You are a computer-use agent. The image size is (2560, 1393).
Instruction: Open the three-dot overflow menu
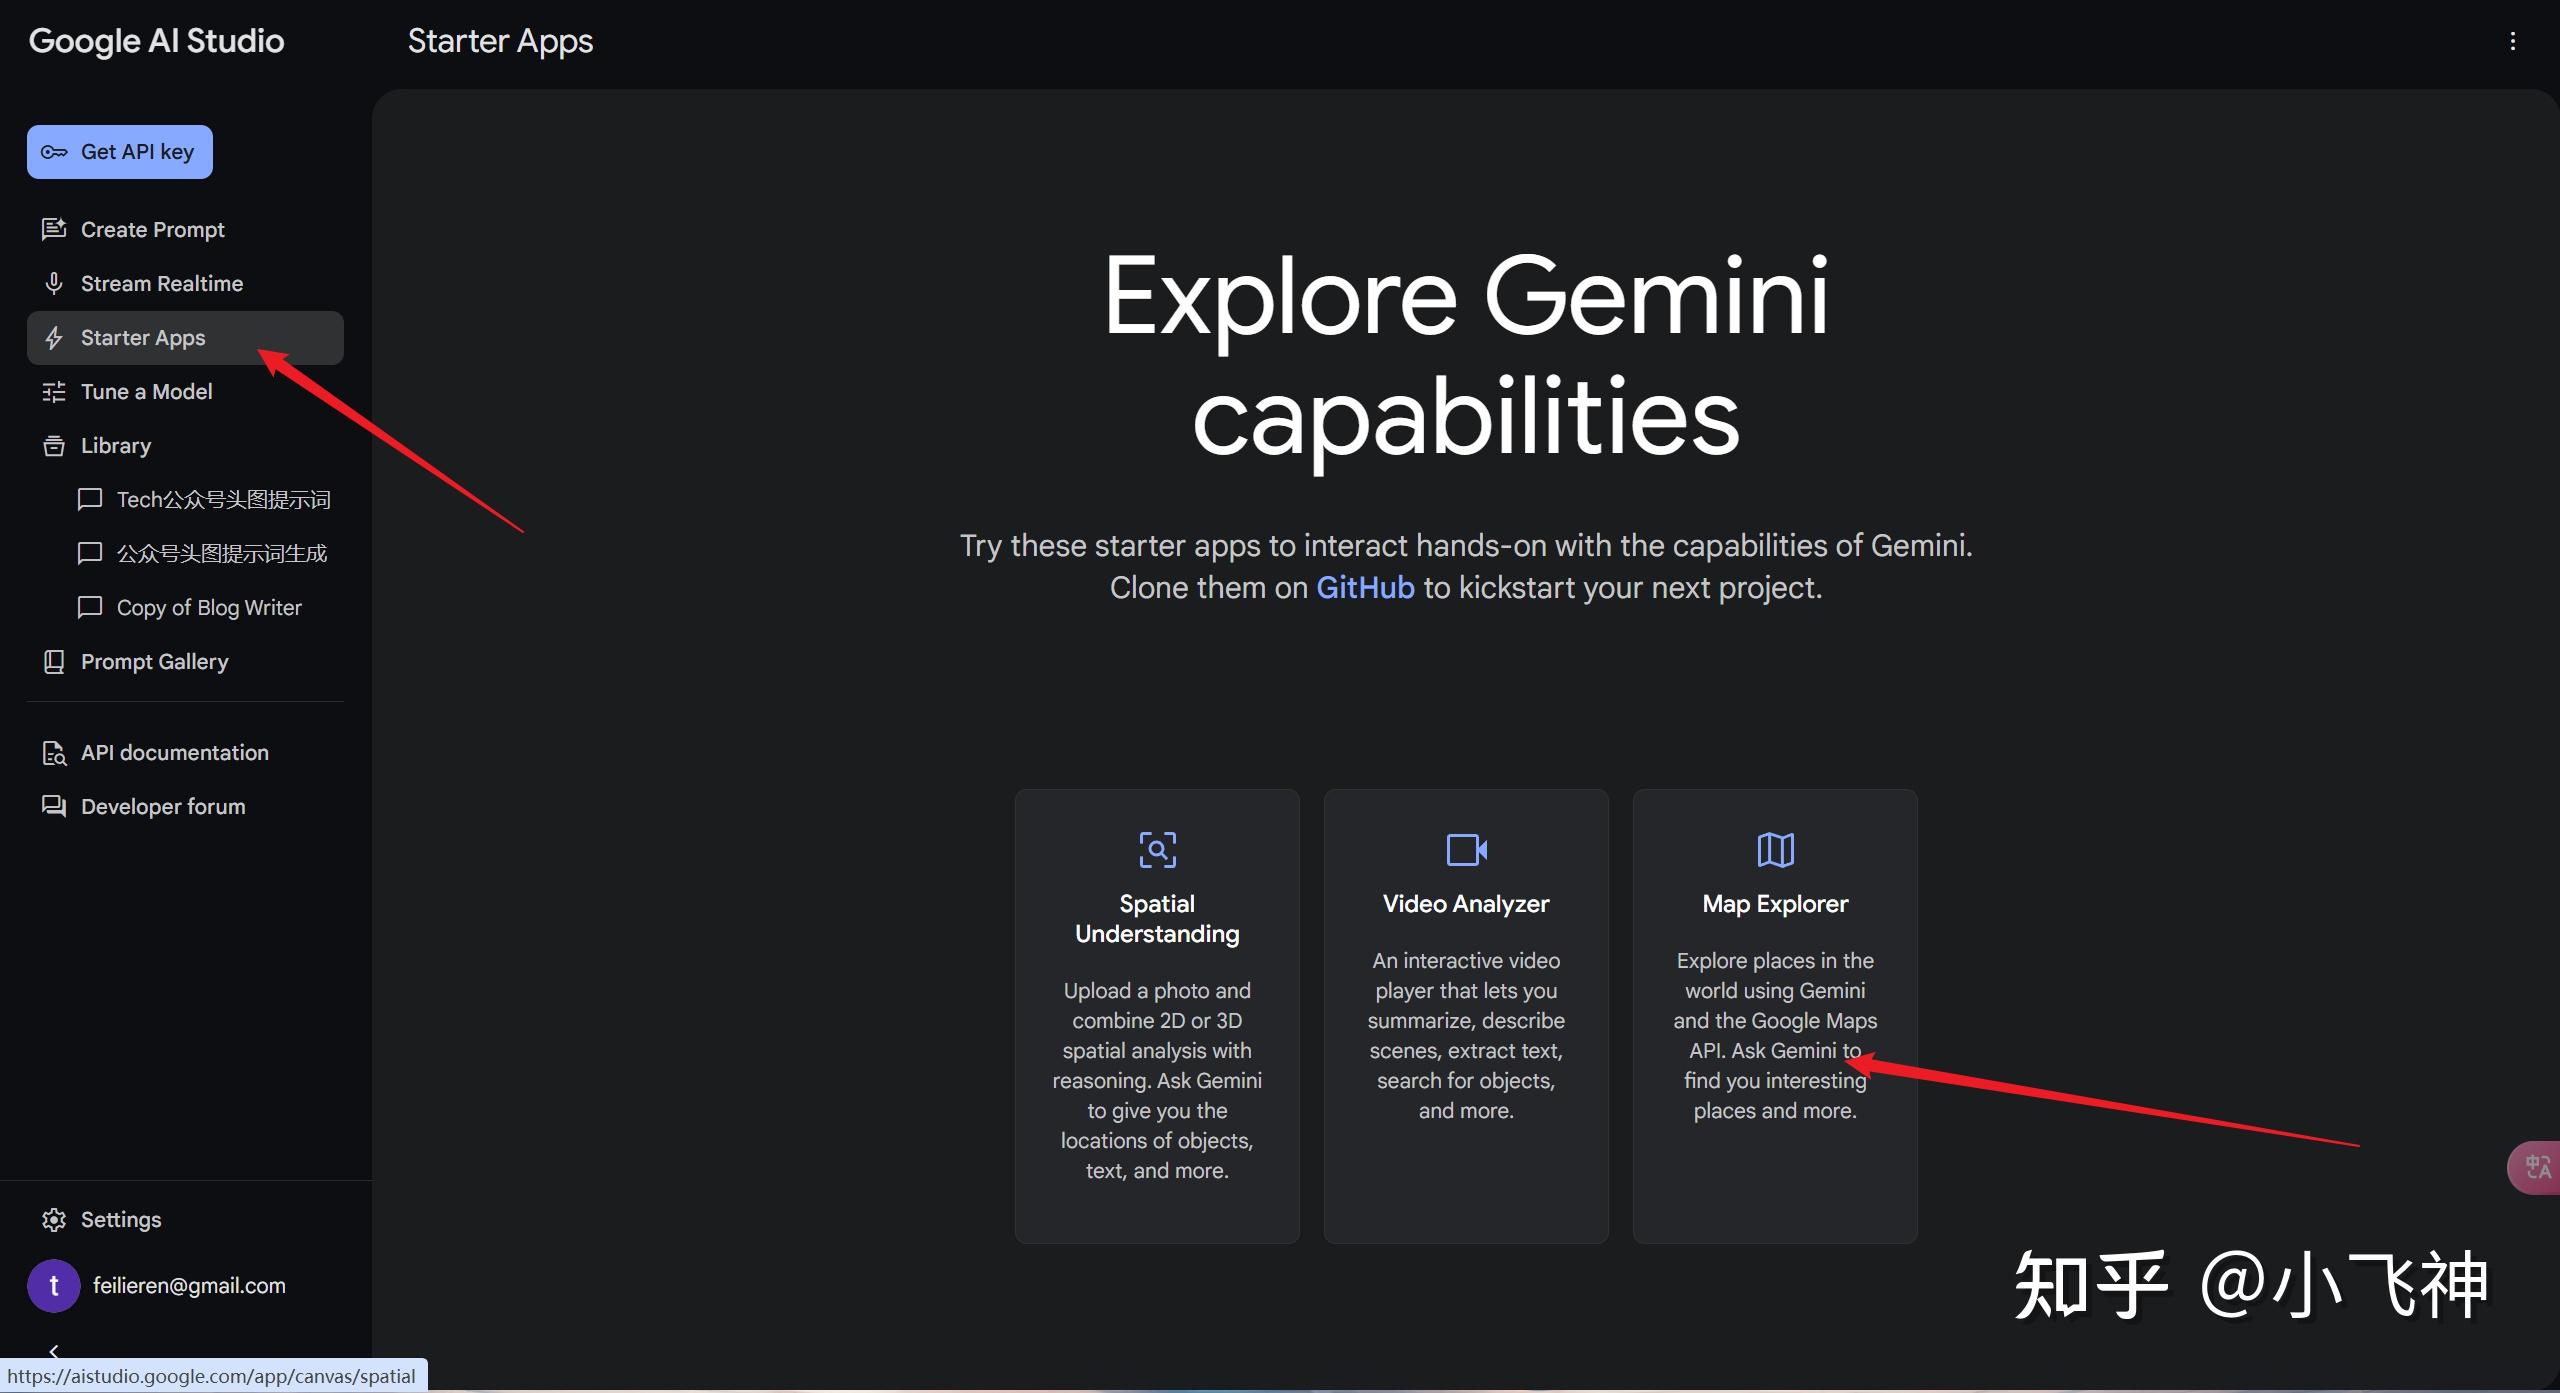click(2514, 41)
